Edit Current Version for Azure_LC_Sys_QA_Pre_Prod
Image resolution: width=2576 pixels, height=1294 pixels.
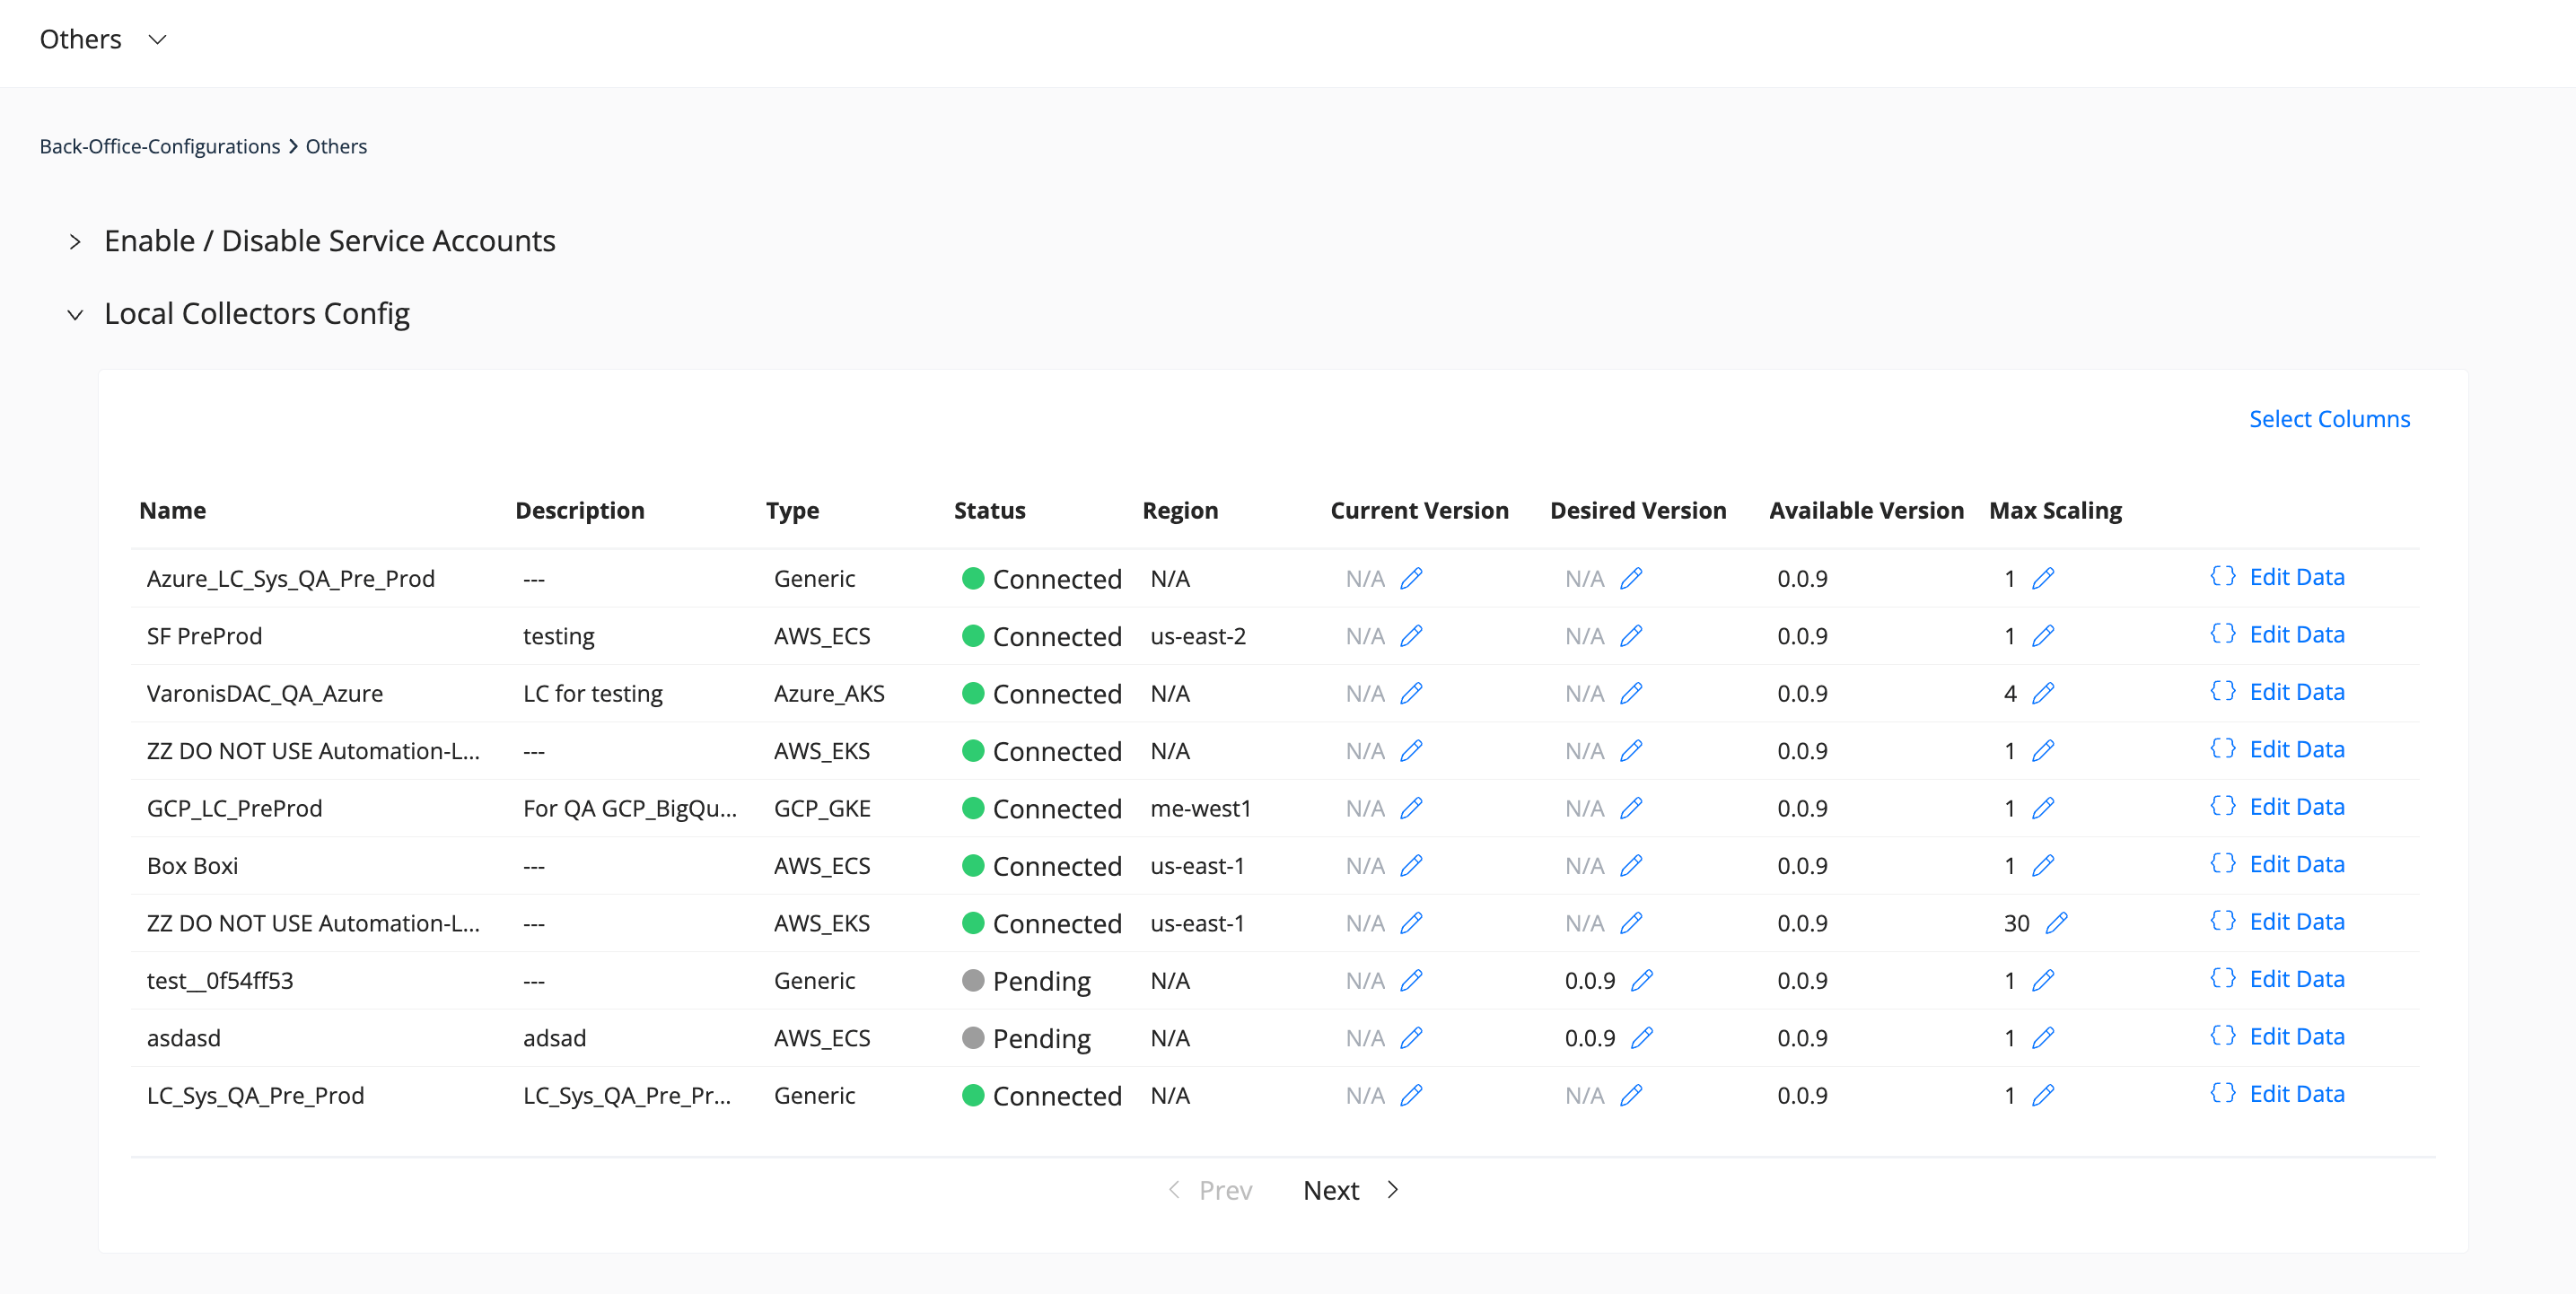coord(1411,578)
